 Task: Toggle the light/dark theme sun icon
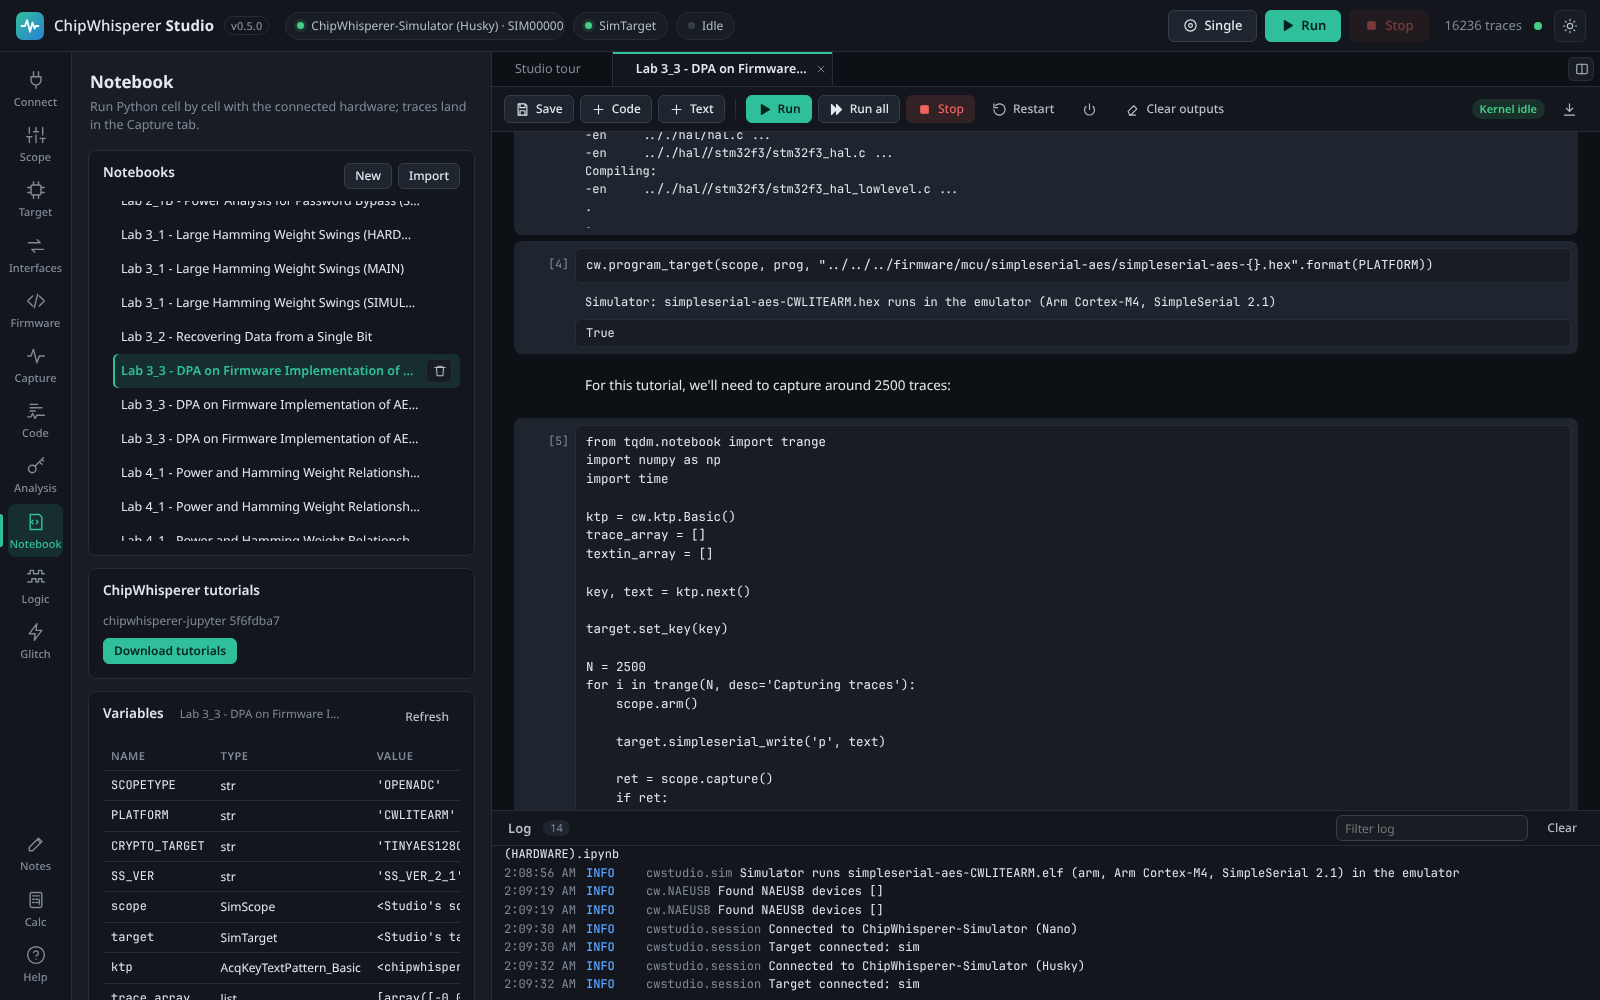[x=1570, y=26]
